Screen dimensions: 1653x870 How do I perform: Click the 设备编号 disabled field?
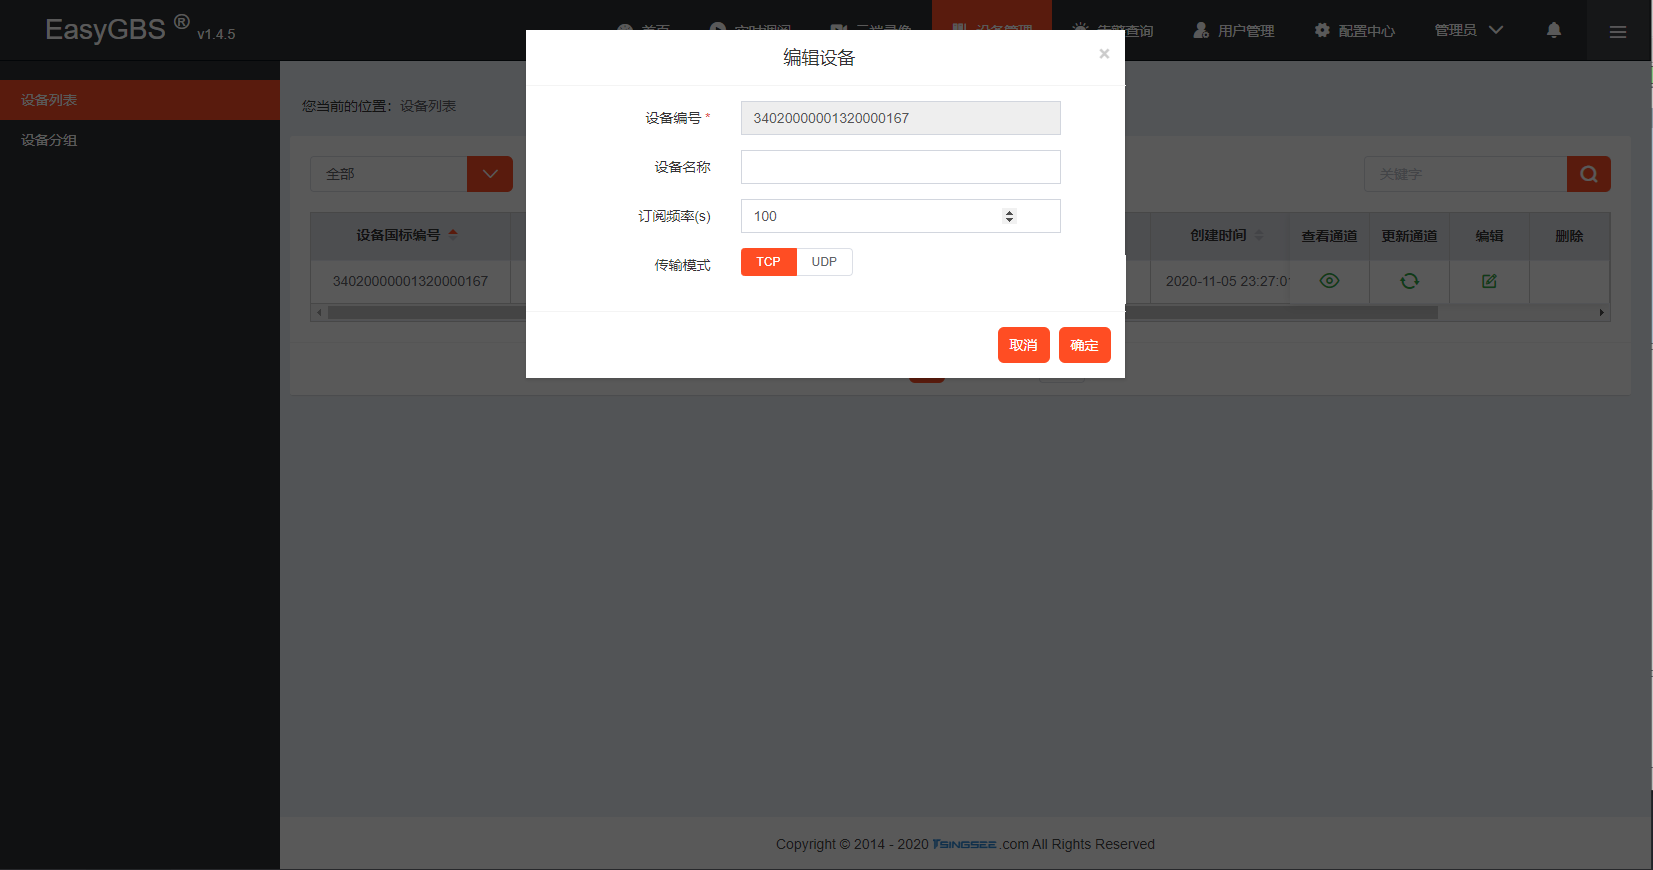[900, 118]
